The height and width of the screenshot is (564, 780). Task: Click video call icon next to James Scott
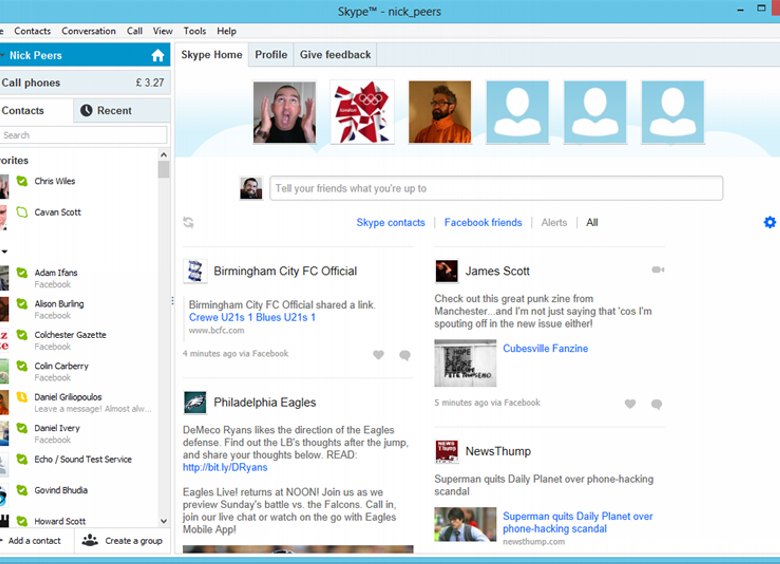(657, 270)
